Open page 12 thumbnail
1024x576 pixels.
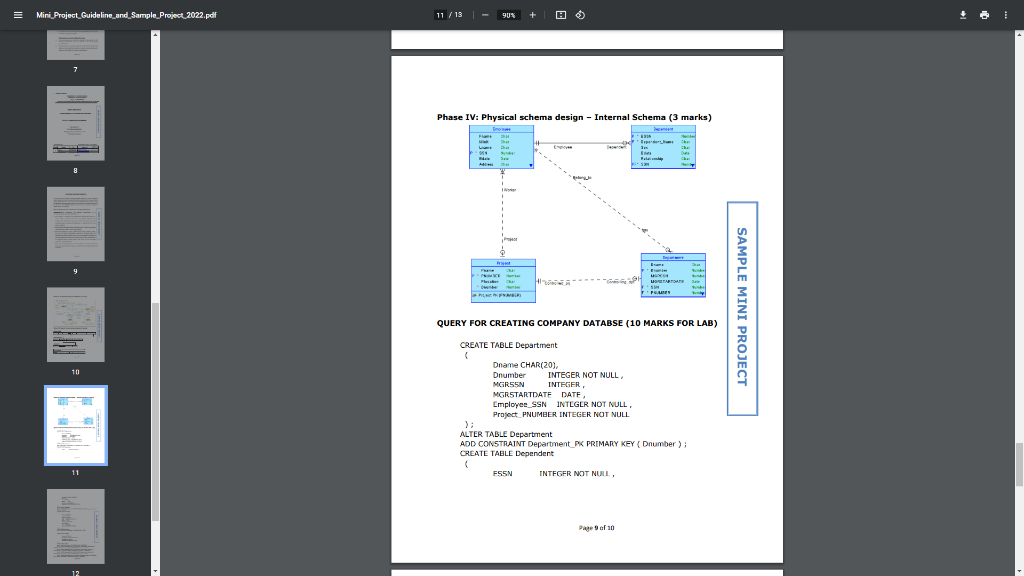pos(76,526)
